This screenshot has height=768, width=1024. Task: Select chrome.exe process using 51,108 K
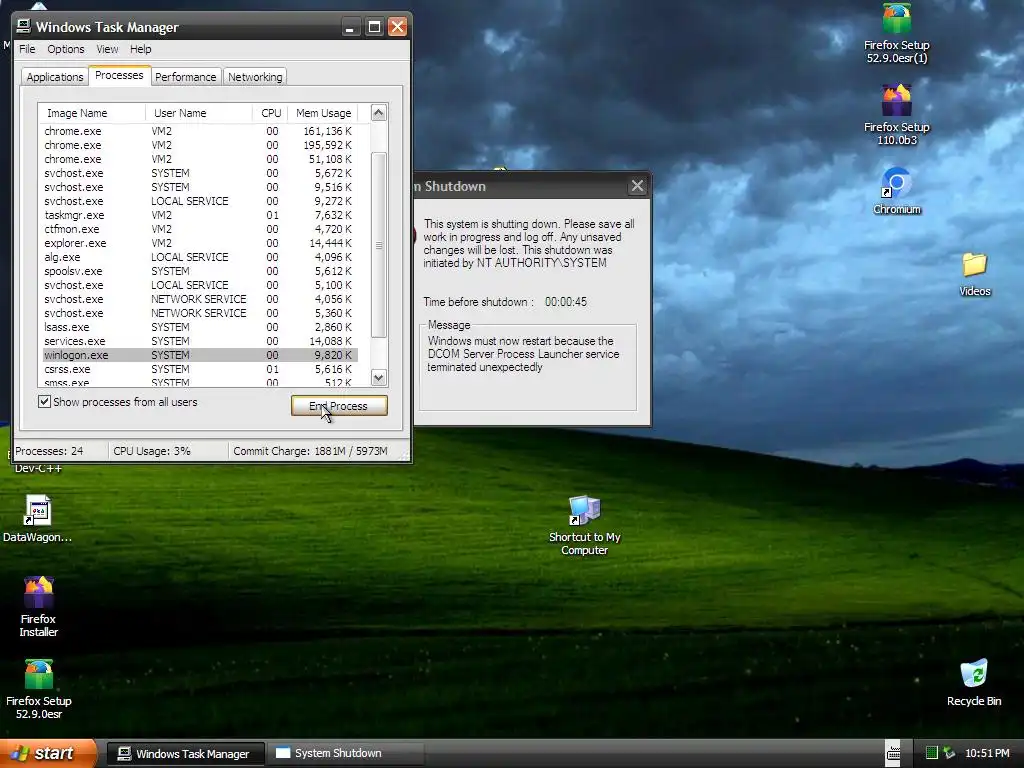(199, 159)
